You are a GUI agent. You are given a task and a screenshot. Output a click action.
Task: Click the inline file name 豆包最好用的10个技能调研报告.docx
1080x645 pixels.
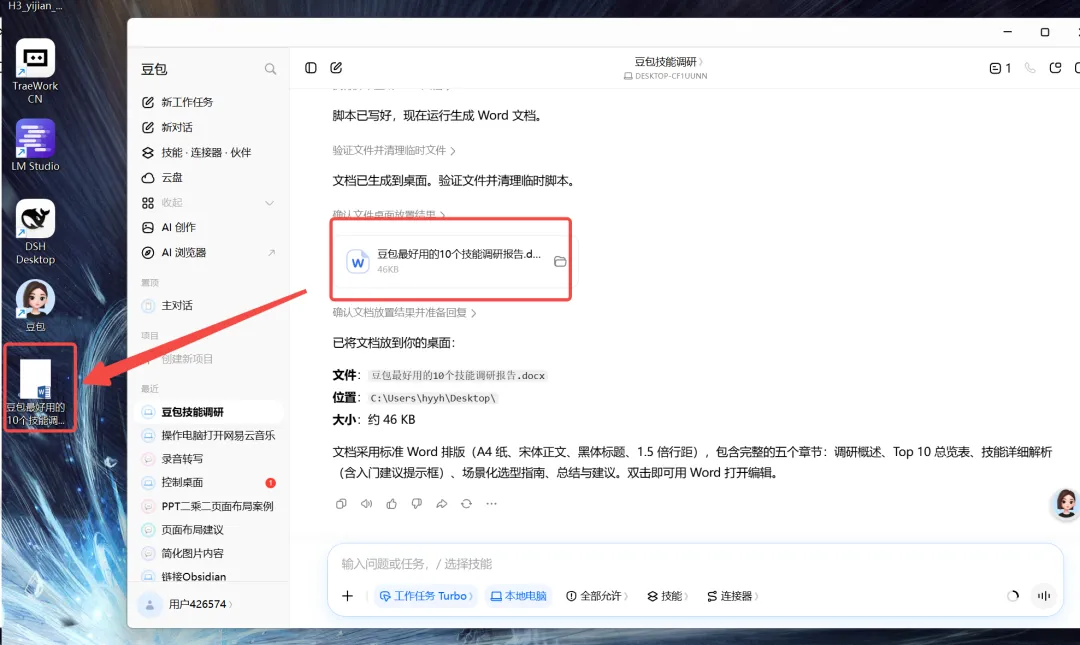point(458,376)
